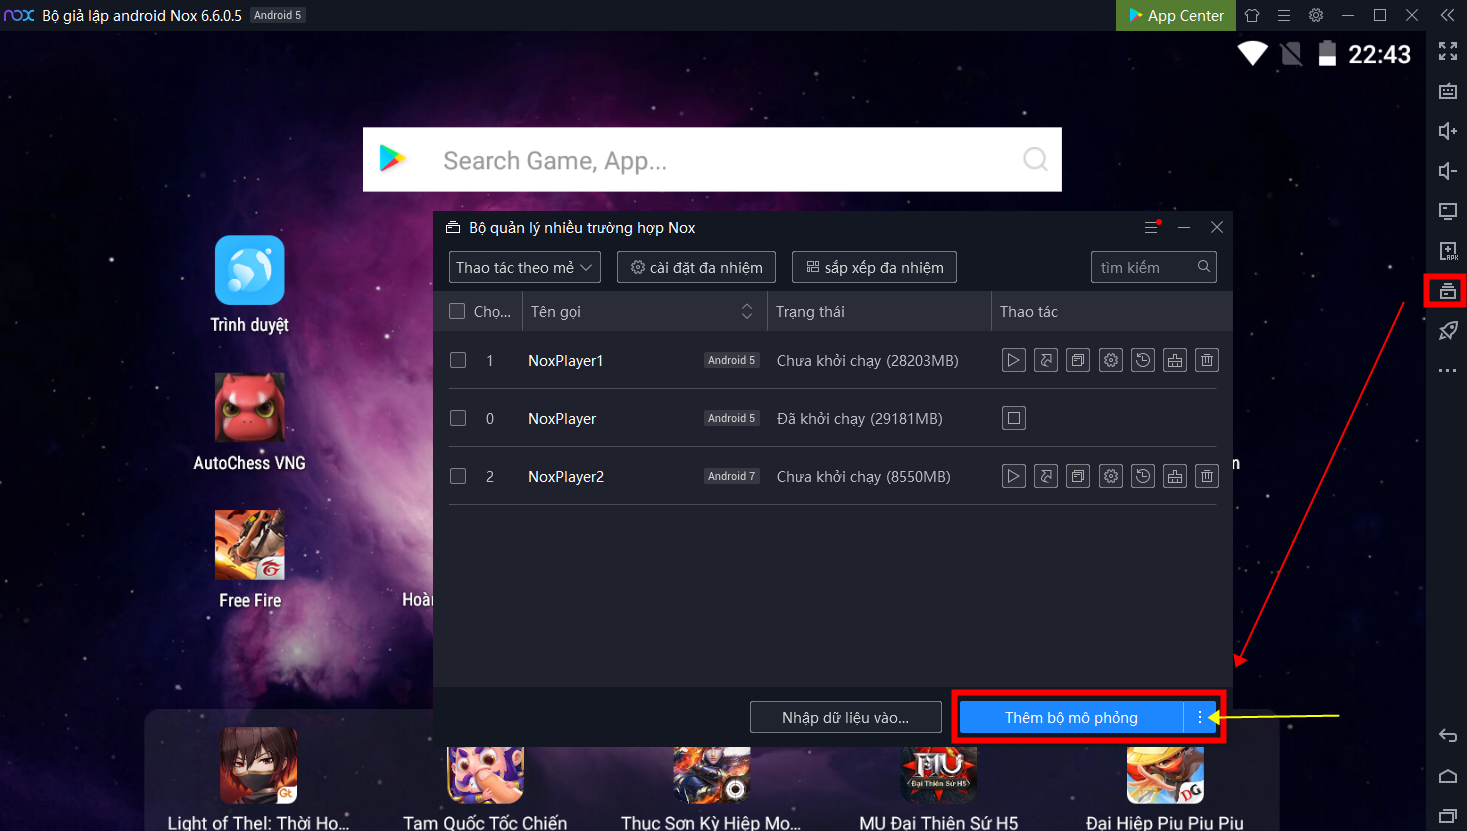The height and width of the screenshot is (831, 1467).
Task: Click the disk cleanup broom for NoxPlayer1
Action: (x=1175, y=360)
